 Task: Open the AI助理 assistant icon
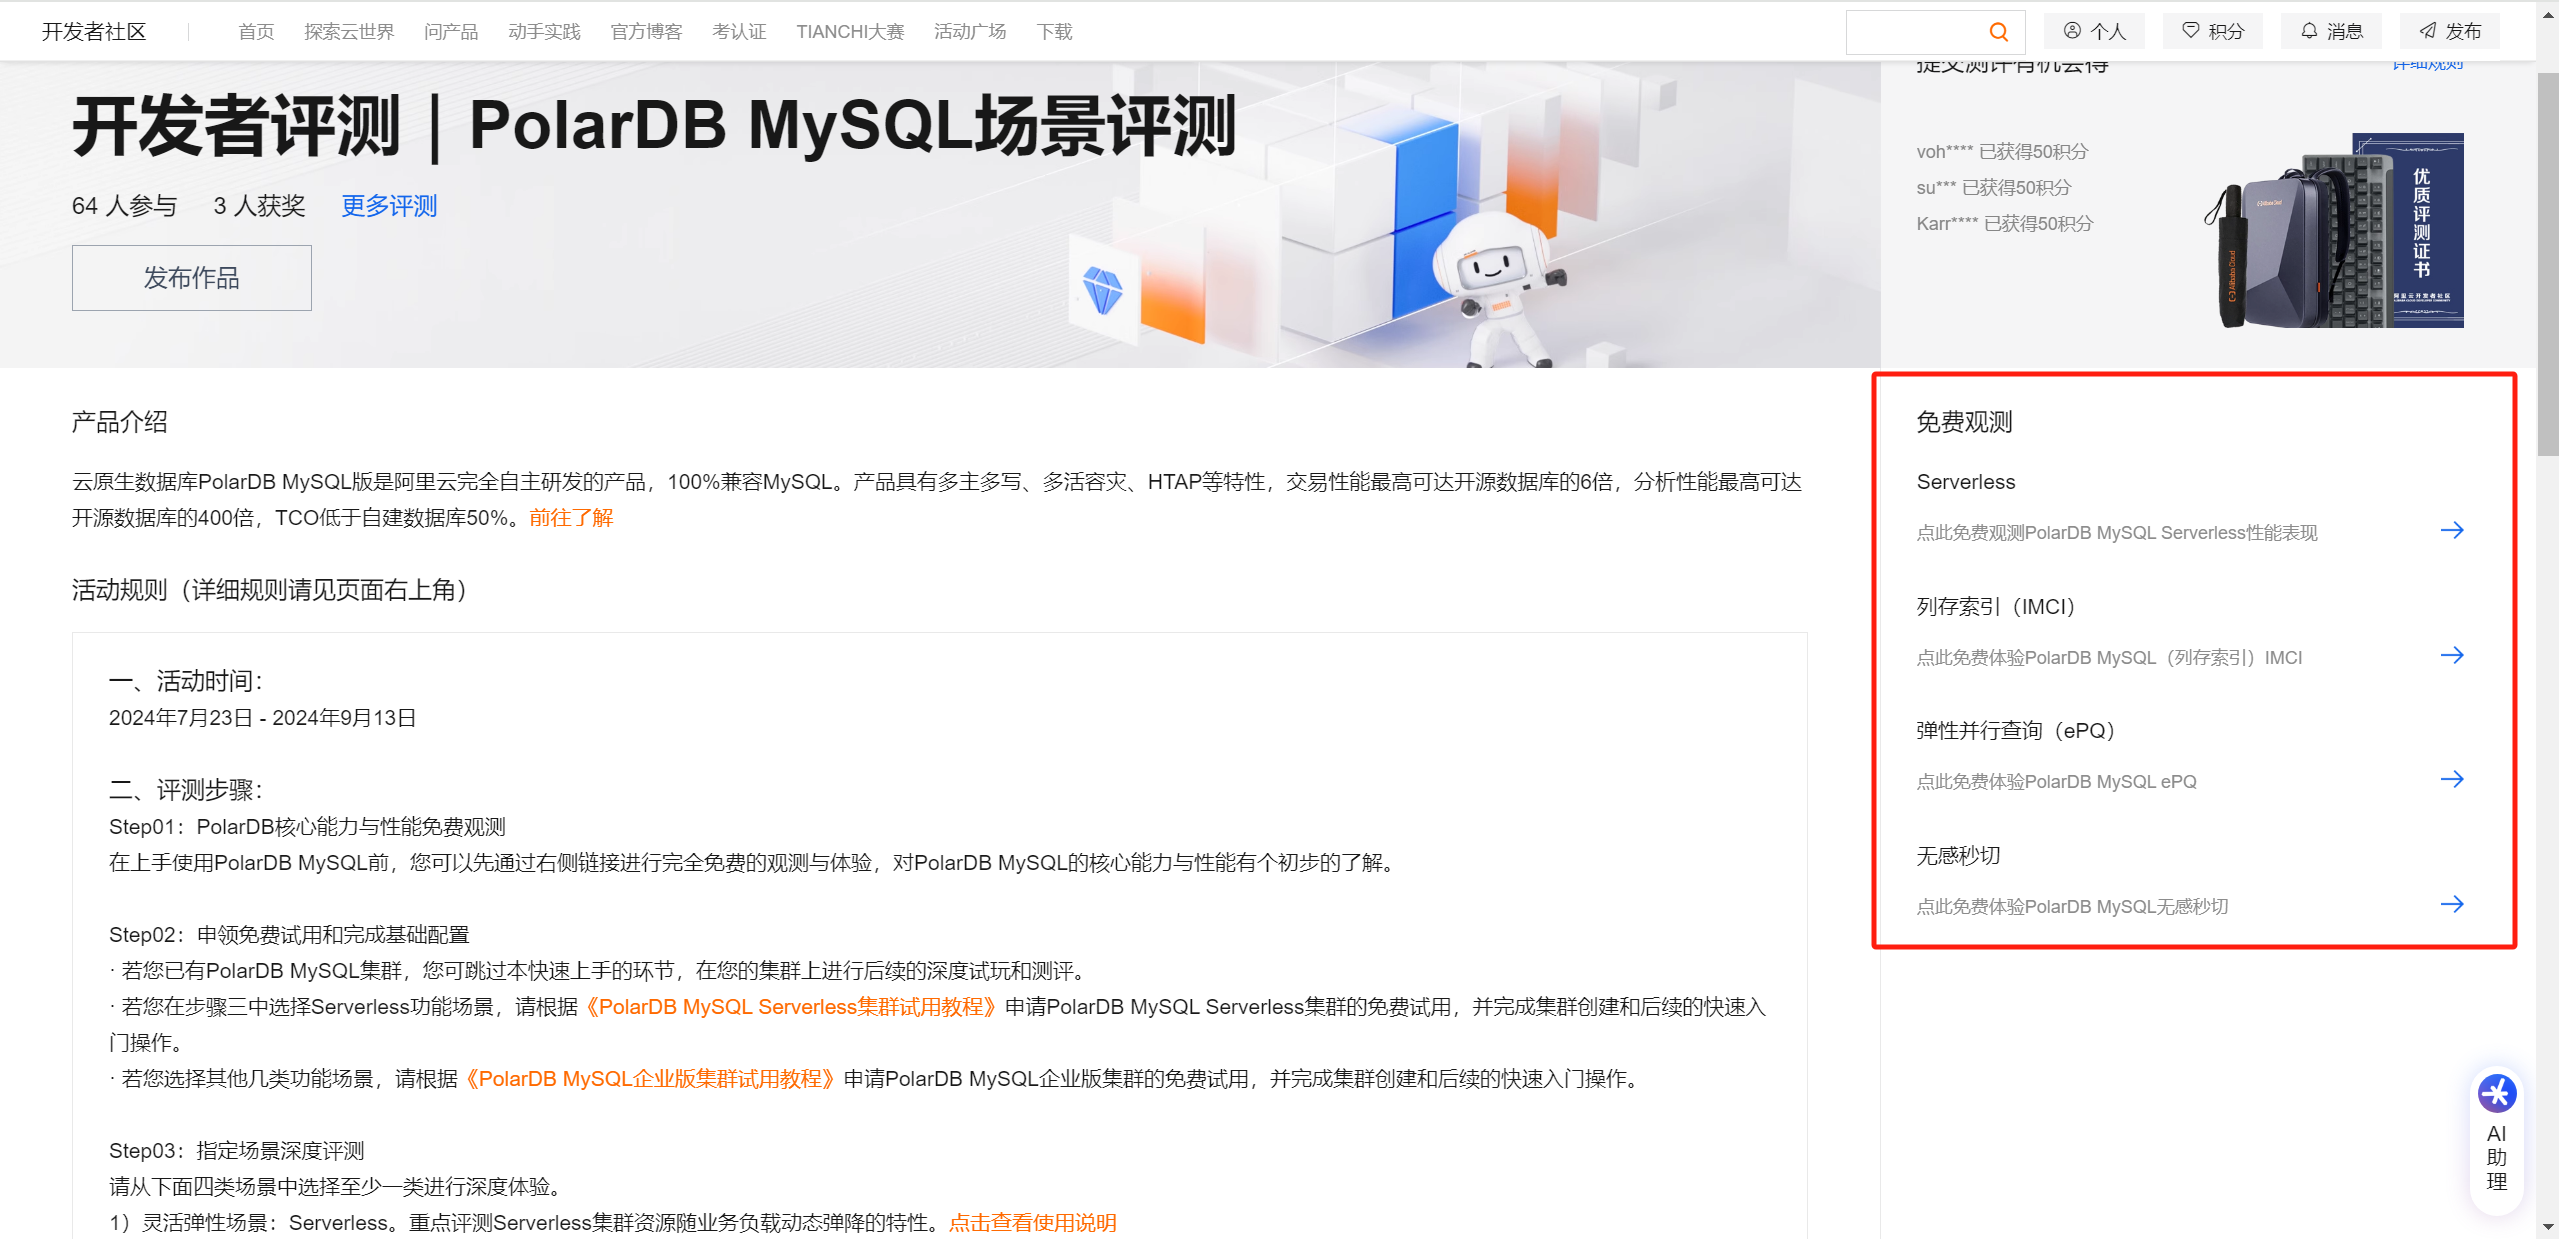(2496, 1093)
